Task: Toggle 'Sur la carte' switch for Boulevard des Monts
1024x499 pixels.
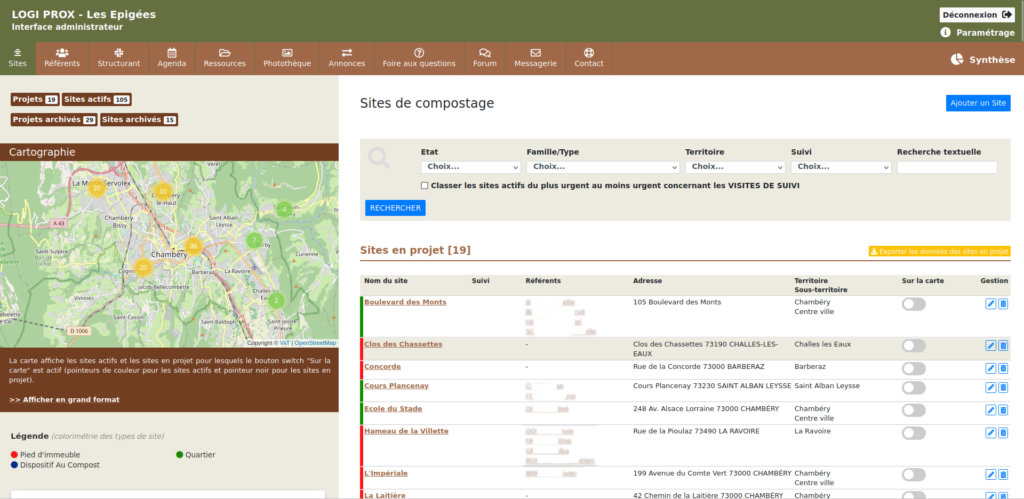Action: pos(913,304)
